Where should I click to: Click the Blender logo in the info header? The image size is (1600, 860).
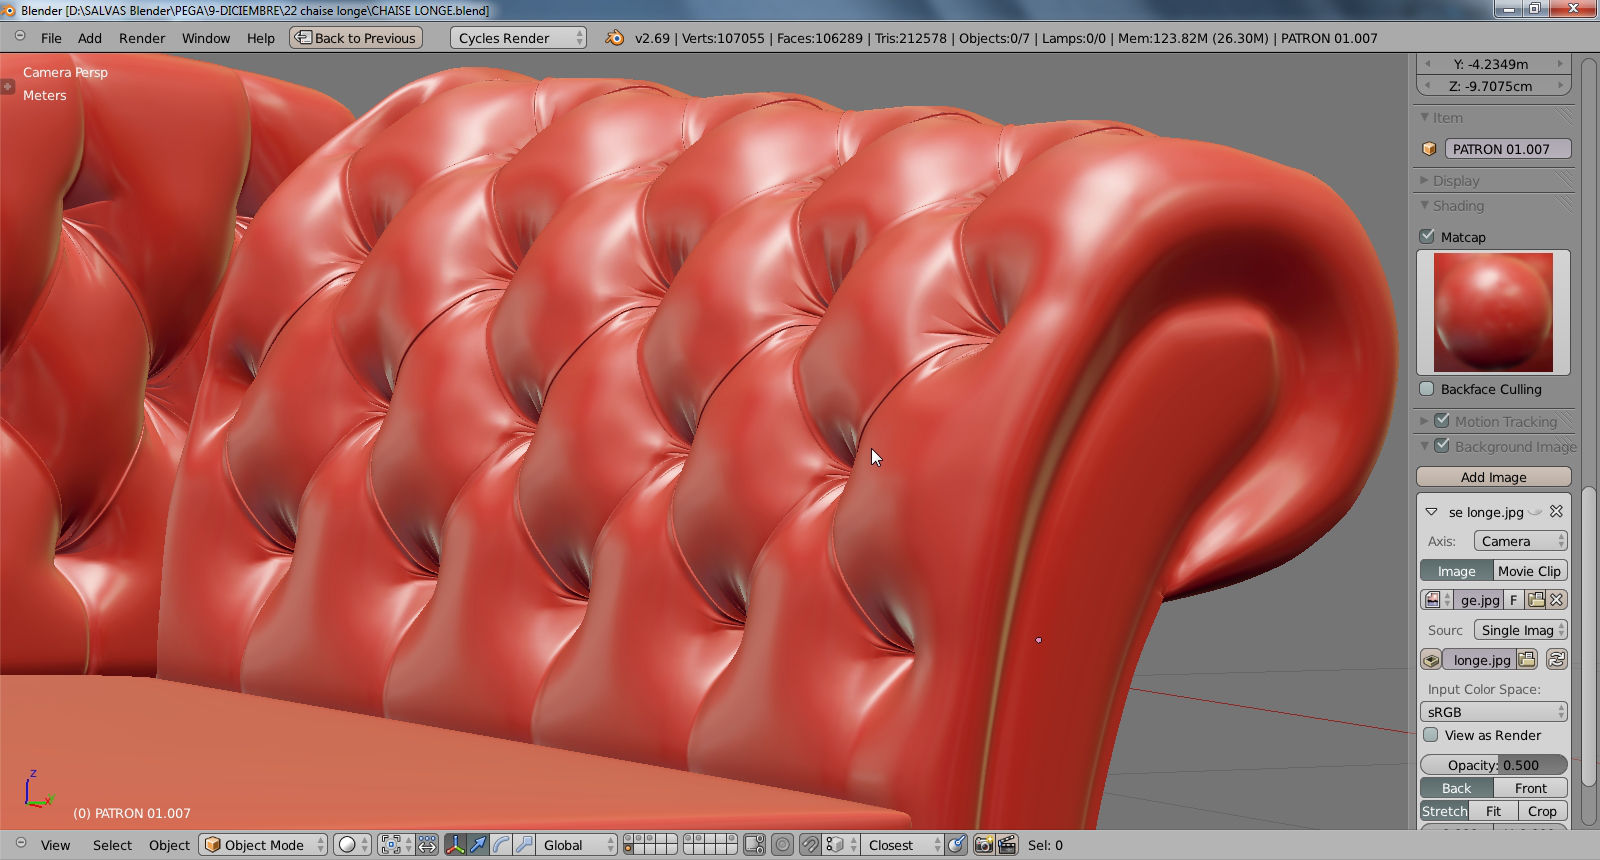pyautogui.click(x=615, y=38)
